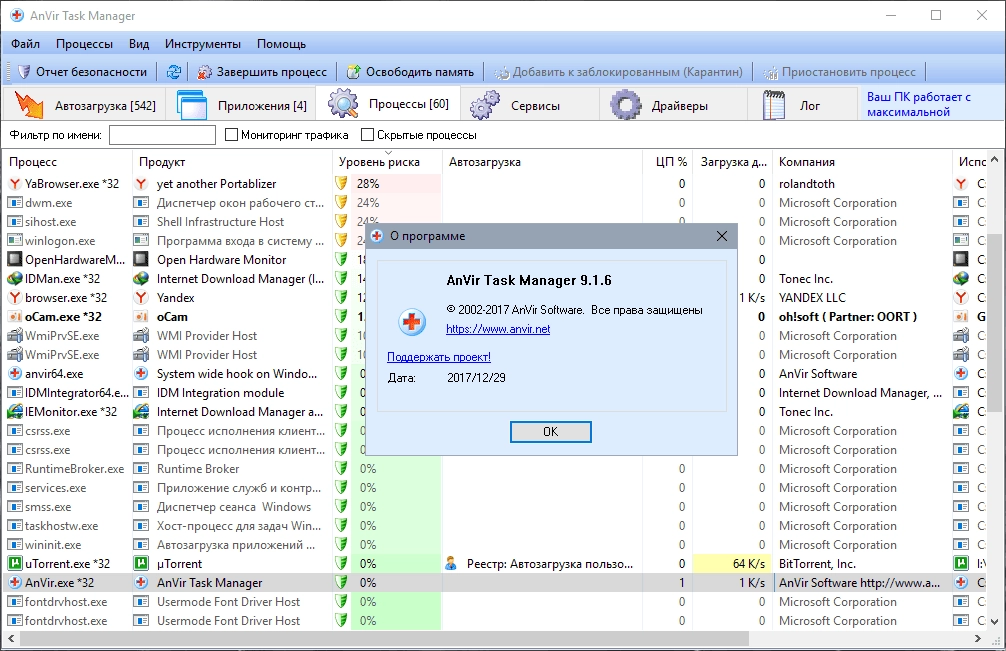
Task: Switch to the Процессы [60] tab
Action: point(388,104)
